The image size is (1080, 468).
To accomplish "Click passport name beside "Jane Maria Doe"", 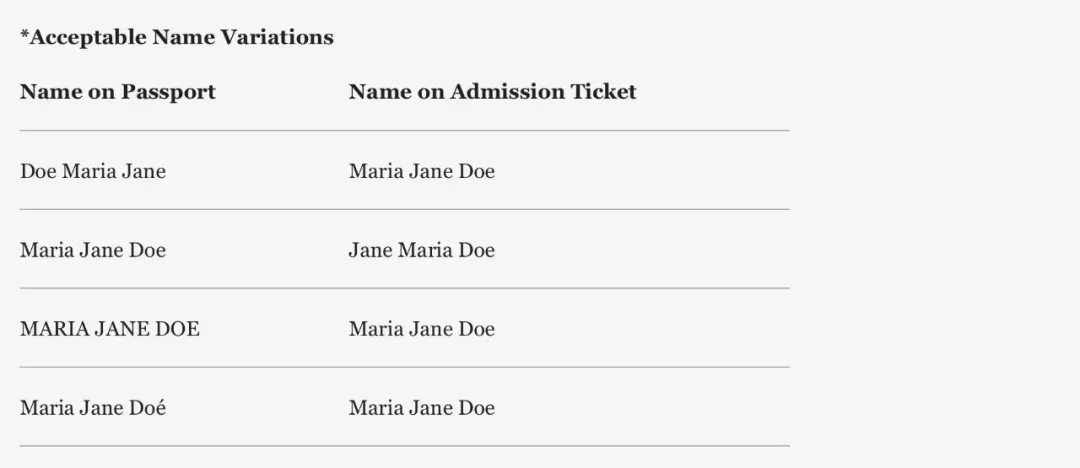I will [93, 250].
